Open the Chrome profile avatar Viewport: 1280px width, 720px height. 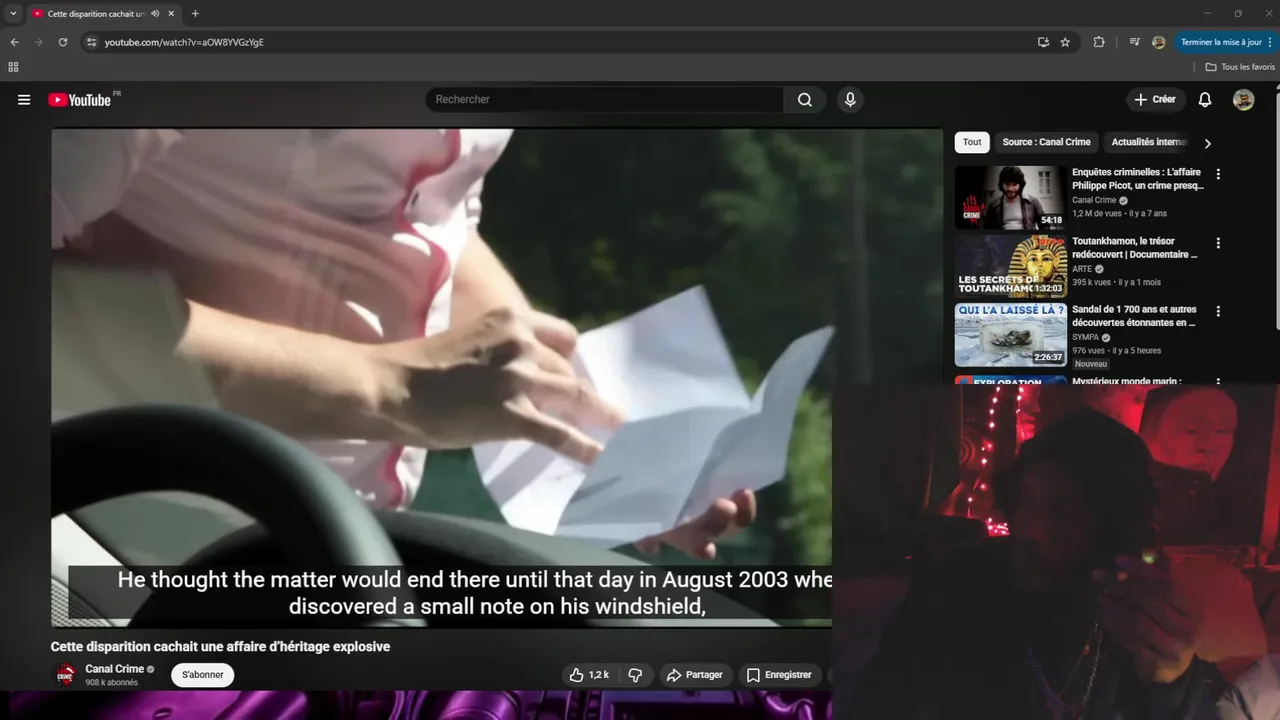point(1158,42)
